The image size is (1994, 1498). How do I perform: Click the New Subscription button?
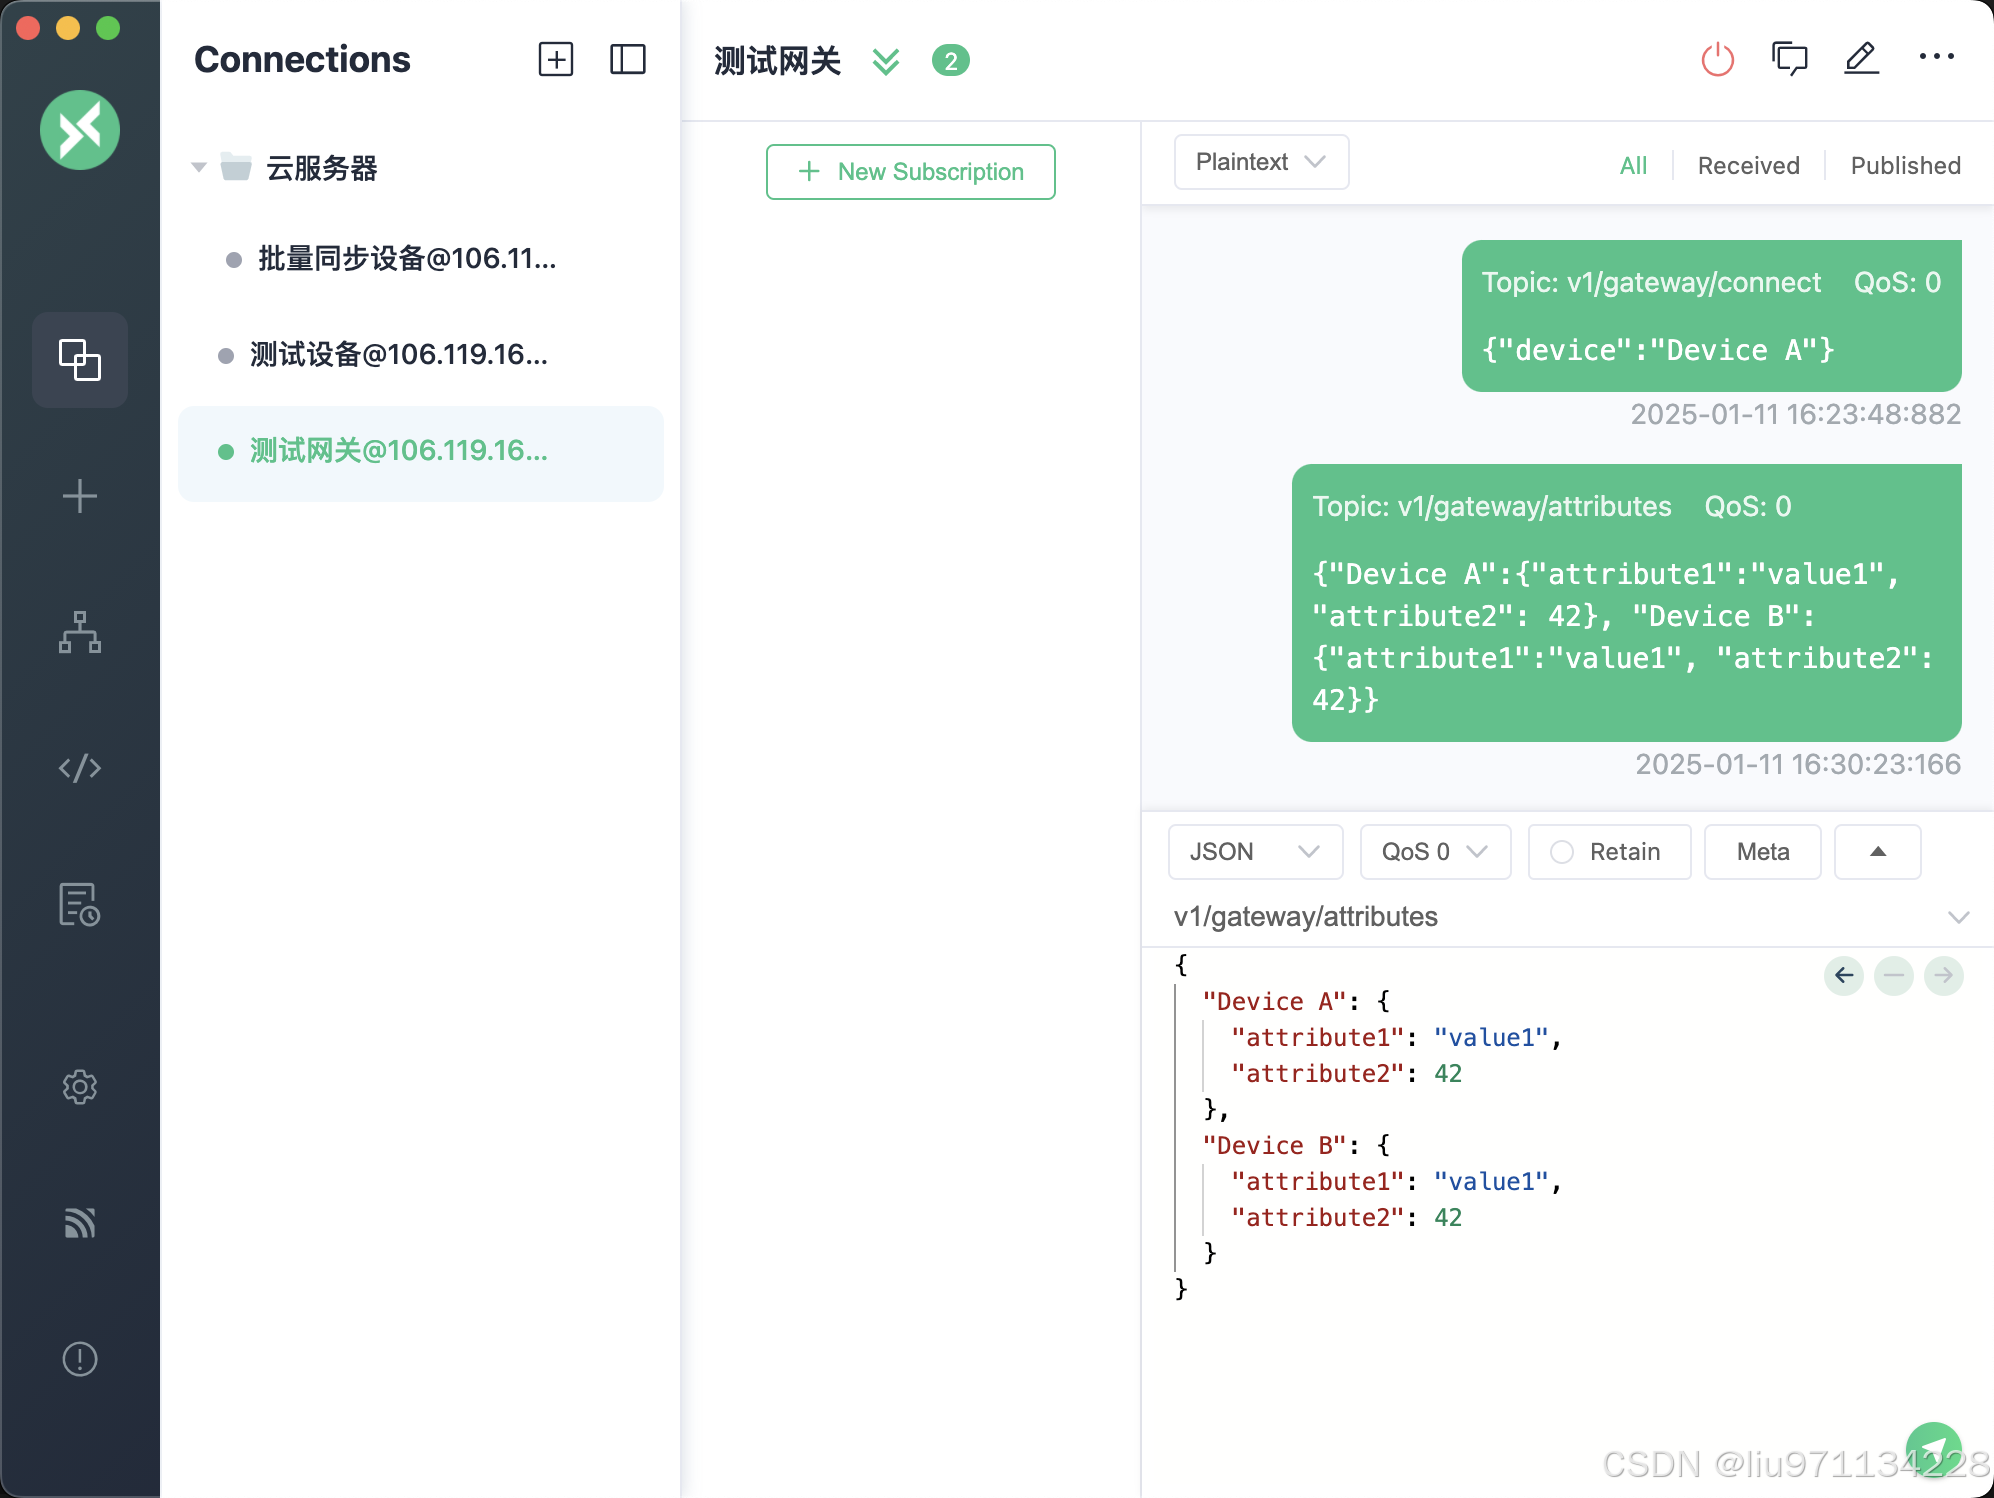pyautogui.click(x=910, y=172)
